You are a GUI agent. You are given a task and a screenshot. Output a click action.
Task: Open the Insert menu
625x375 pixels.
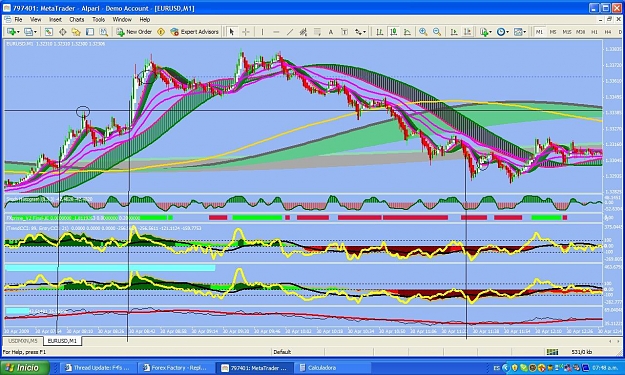(55, 19)
